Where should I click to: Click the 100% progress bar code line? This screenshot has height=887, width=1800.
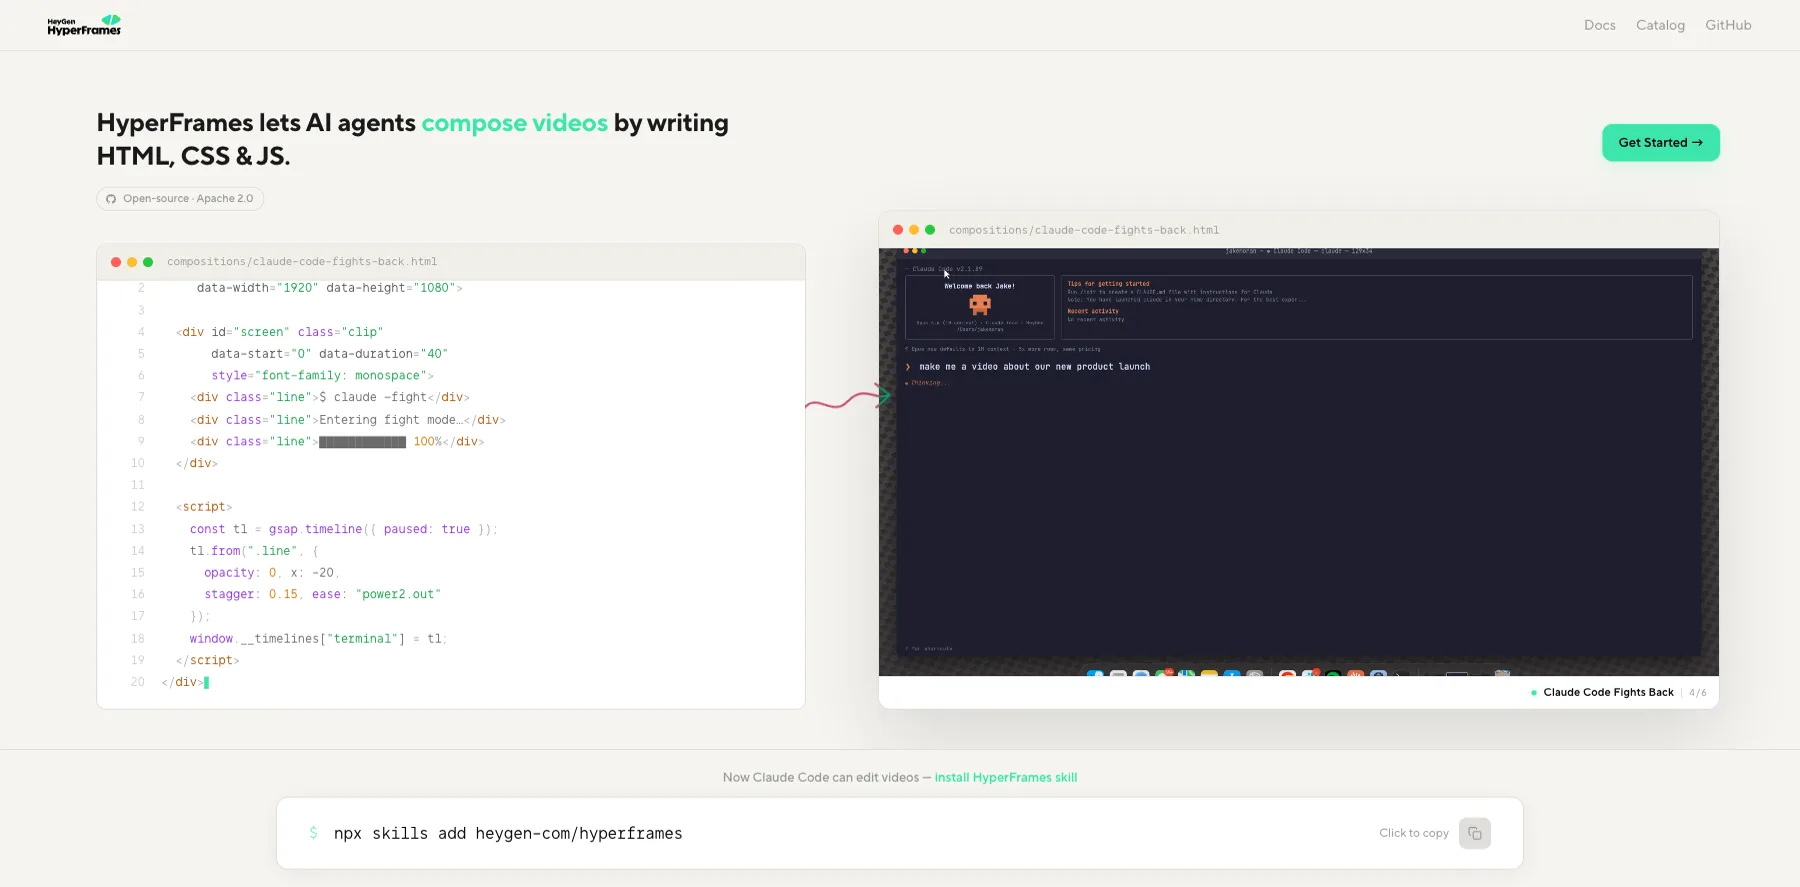[x=337, y=442]
